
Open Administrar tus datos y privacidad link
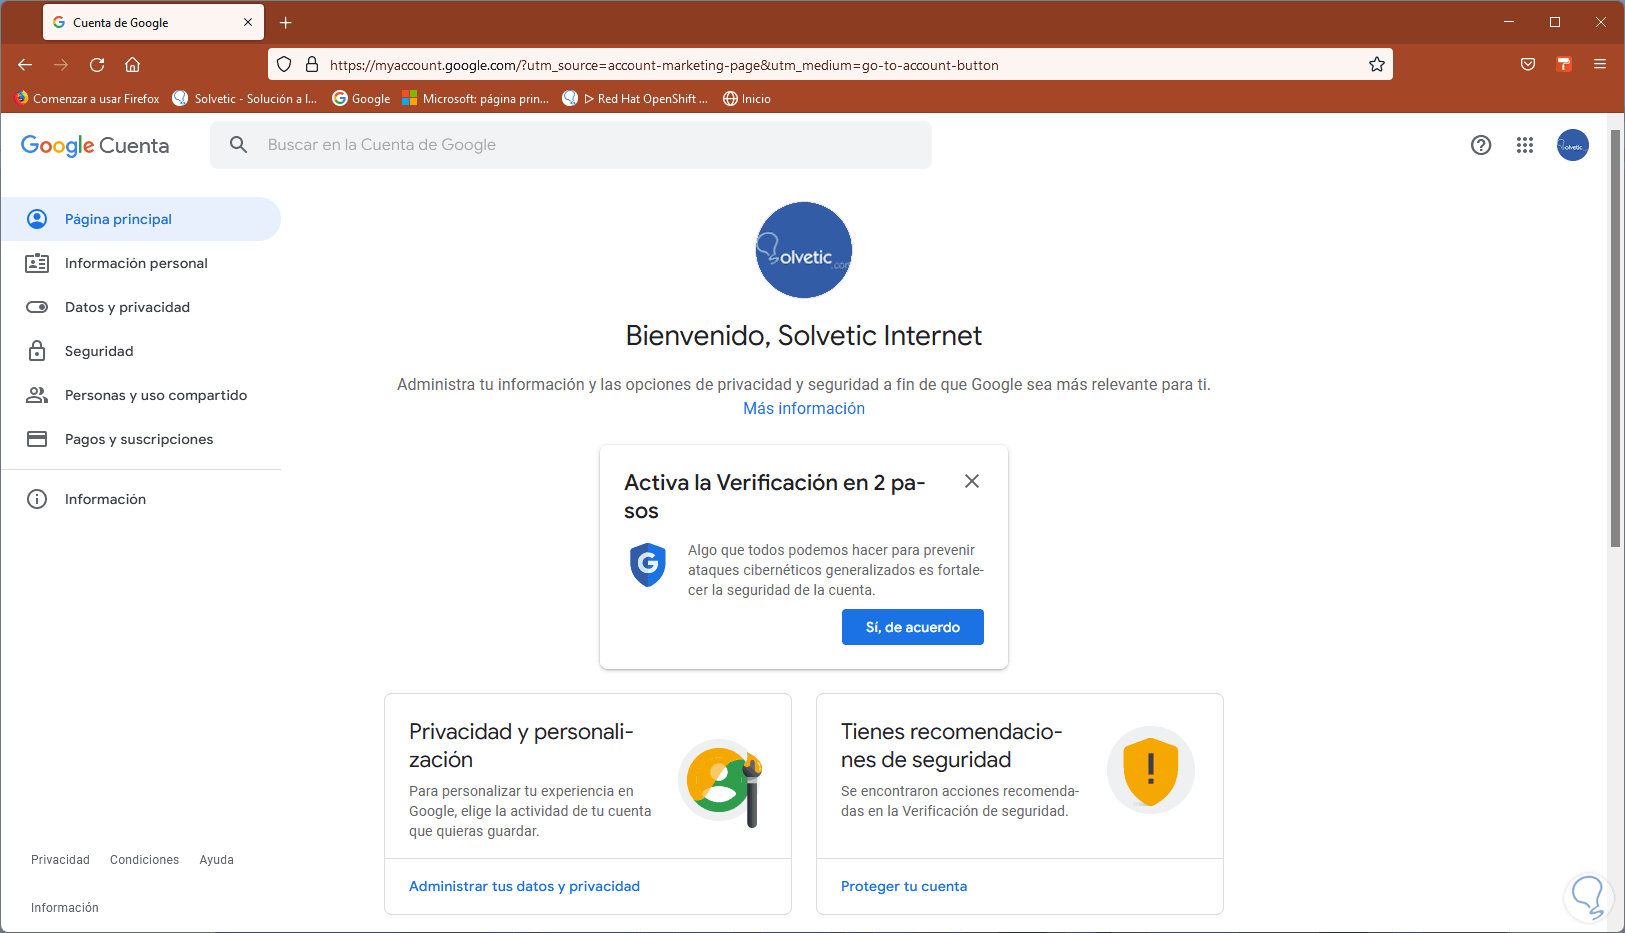[524, 886]
